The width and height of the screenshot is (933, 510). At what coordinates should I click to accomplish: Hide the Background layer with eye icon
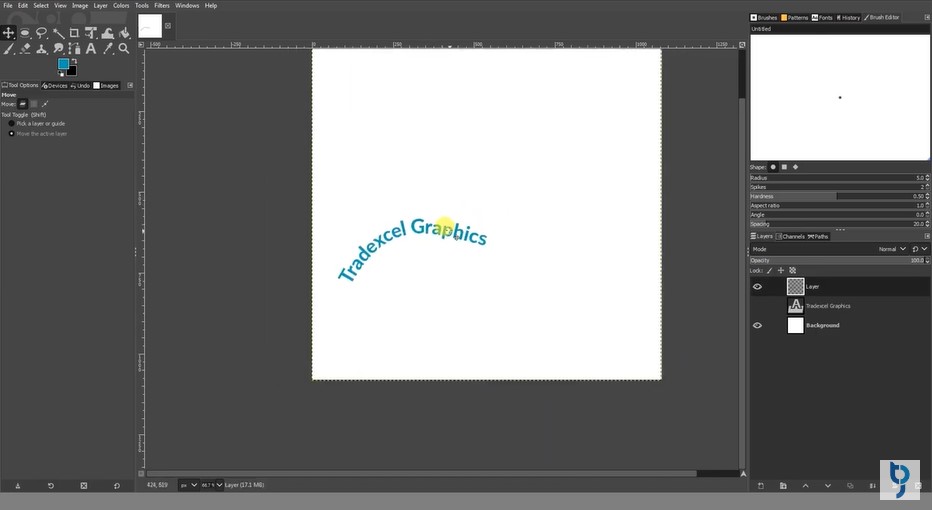click(757, 326)
